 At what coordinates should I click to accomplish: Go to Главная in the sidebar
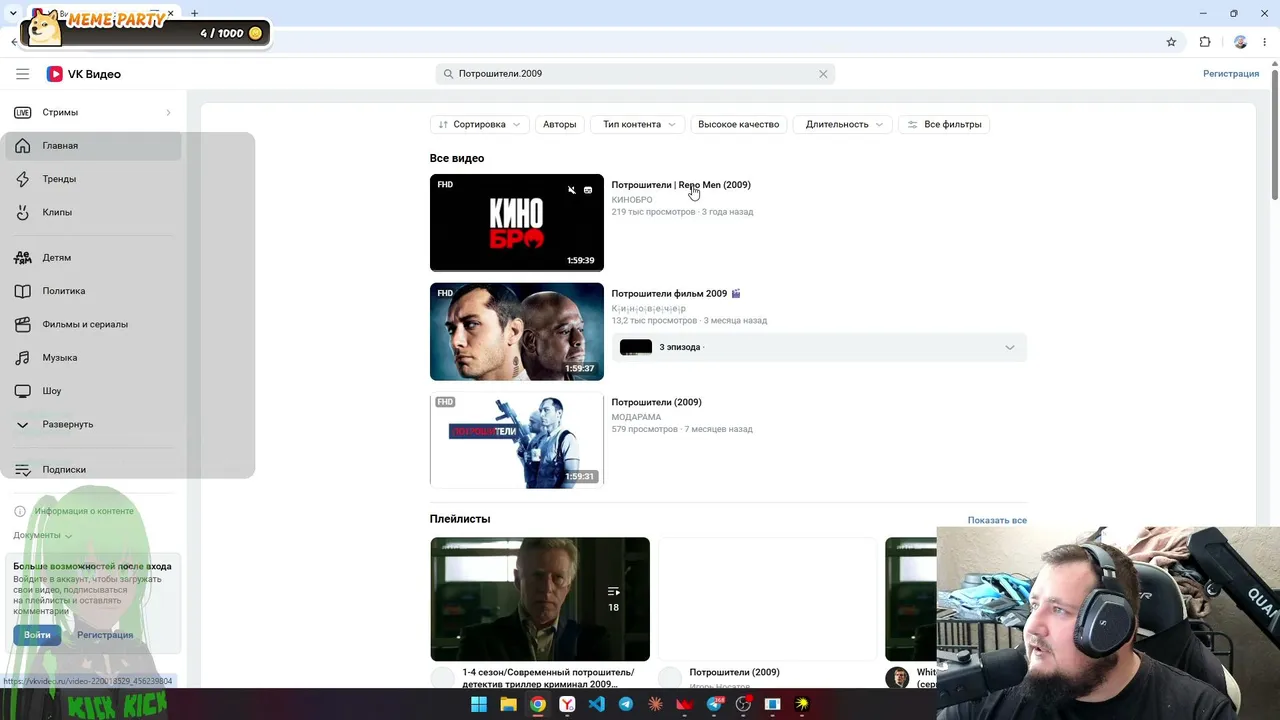click(x=92, y=146)
